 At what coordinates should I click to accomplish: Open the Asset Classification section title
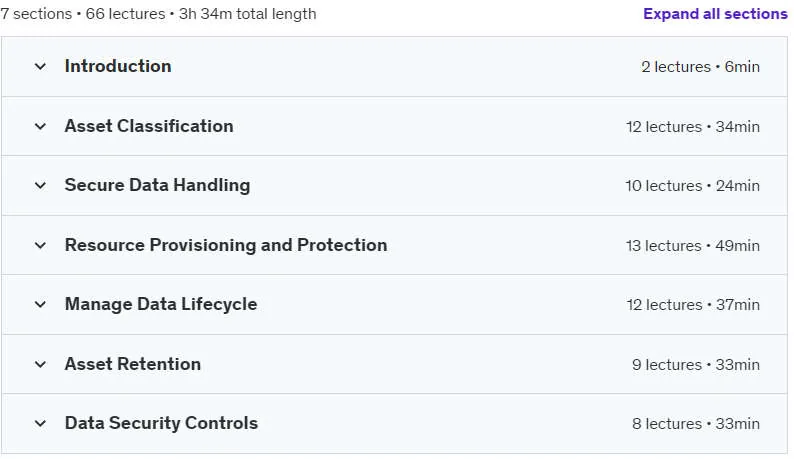[x=149, y=126]
